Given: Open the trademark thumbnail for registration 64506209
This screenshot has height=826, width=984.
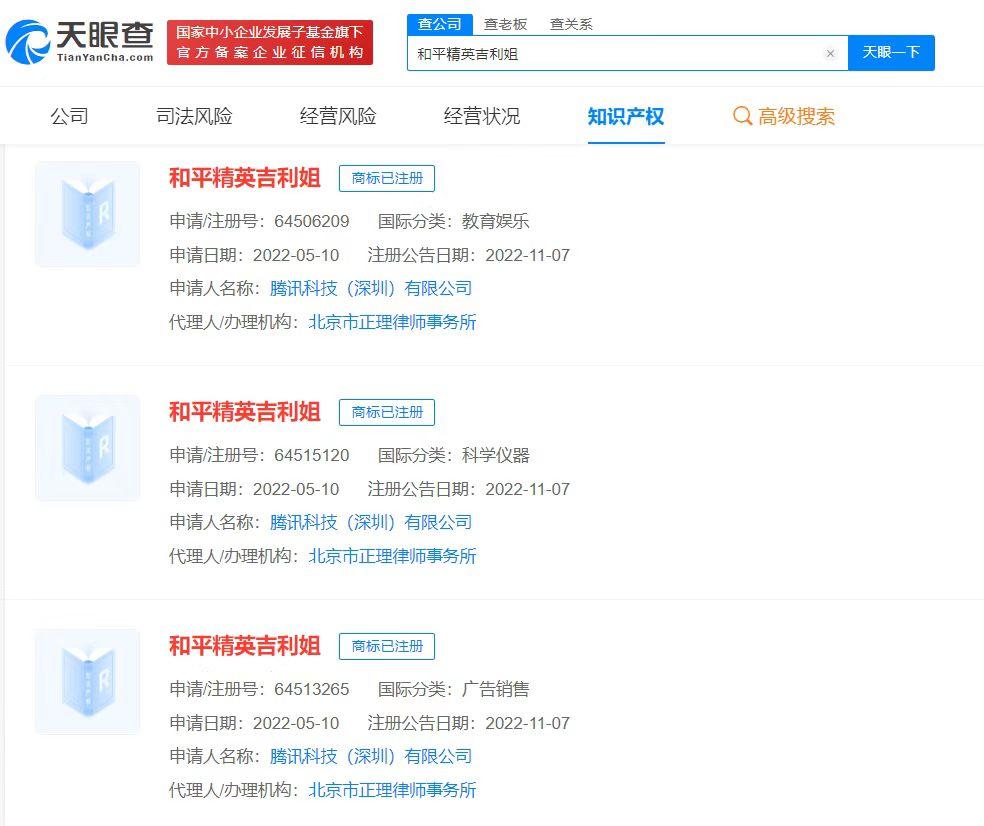Looking at the screenshot, I should pos(87,214).
